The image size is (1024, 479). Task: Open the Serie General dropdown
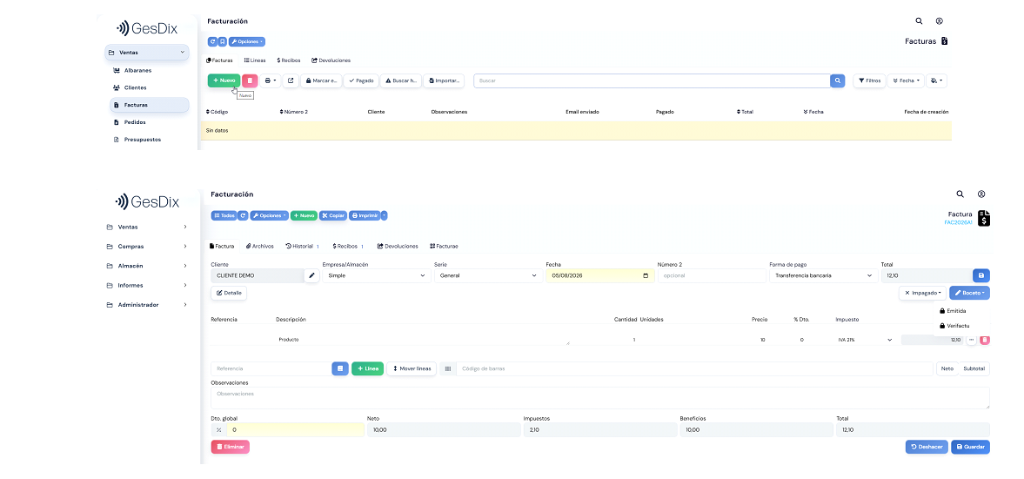(x=487, y=276)
